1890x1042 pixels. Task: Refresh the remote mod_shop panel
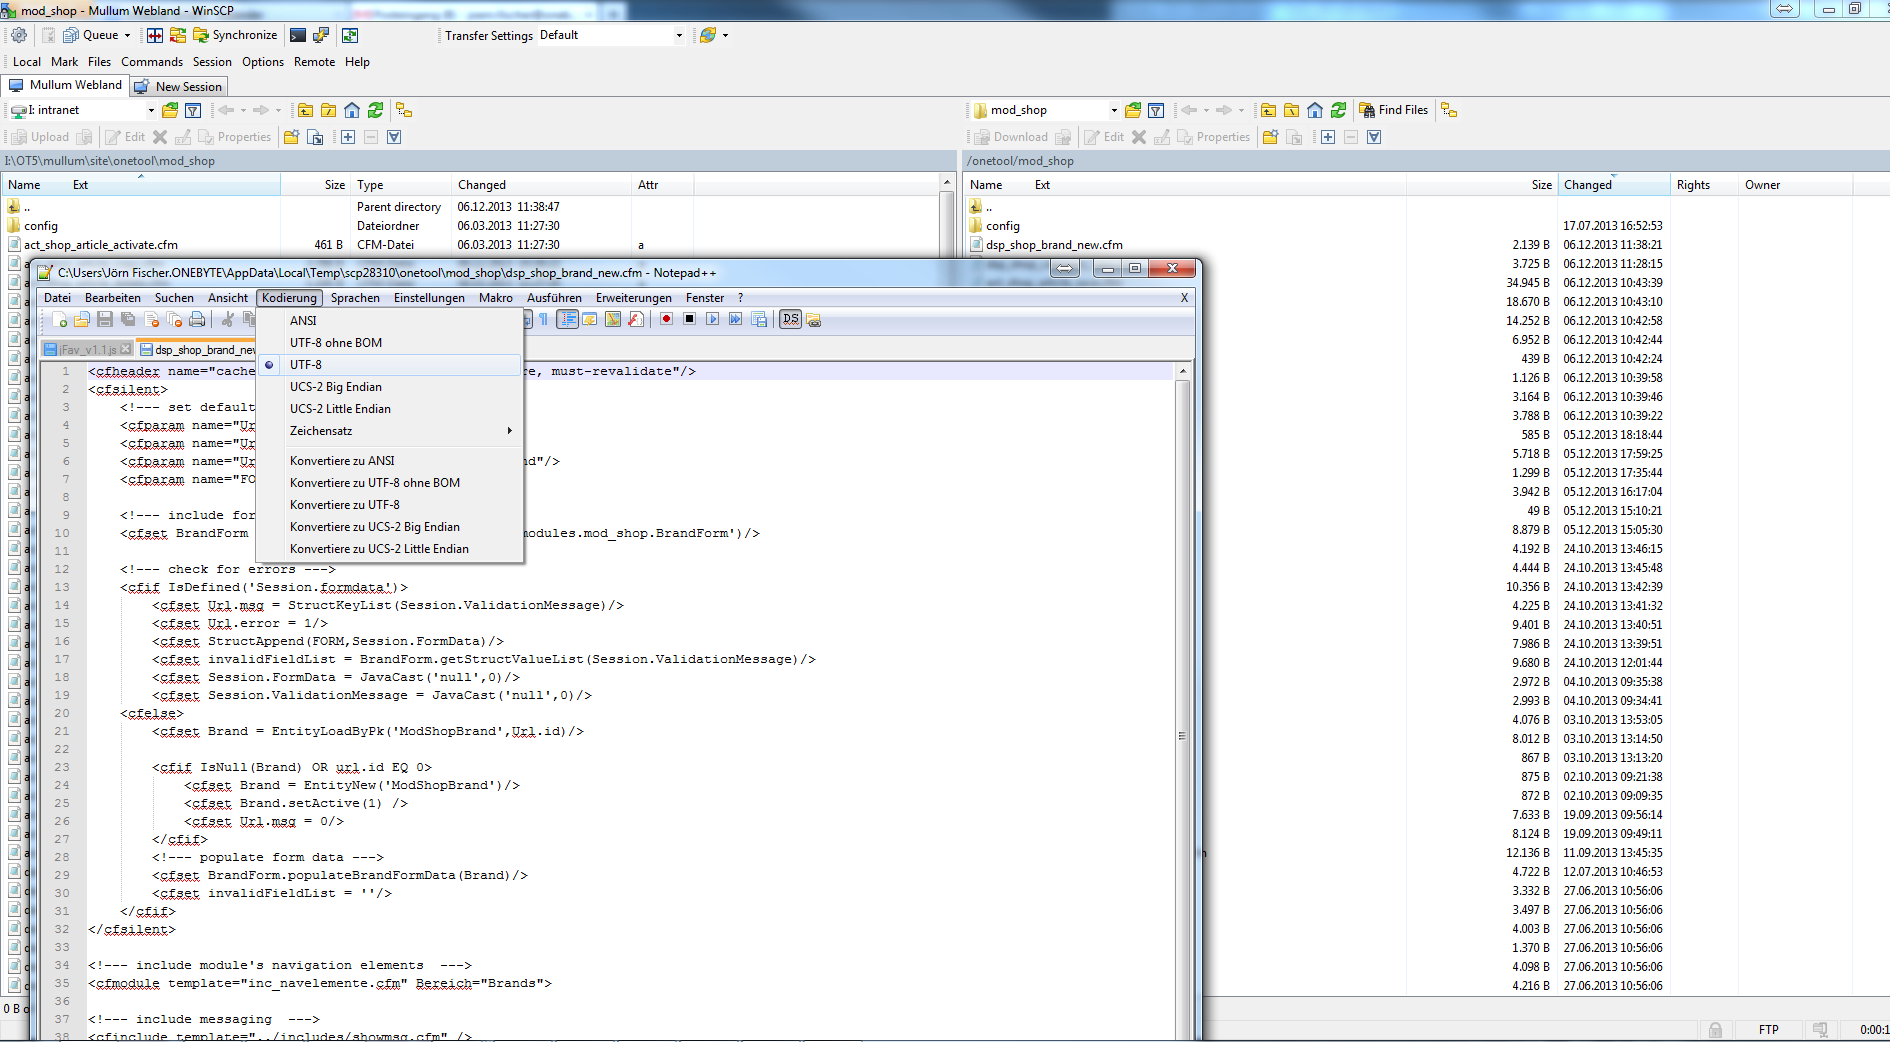pos(1338,110)
